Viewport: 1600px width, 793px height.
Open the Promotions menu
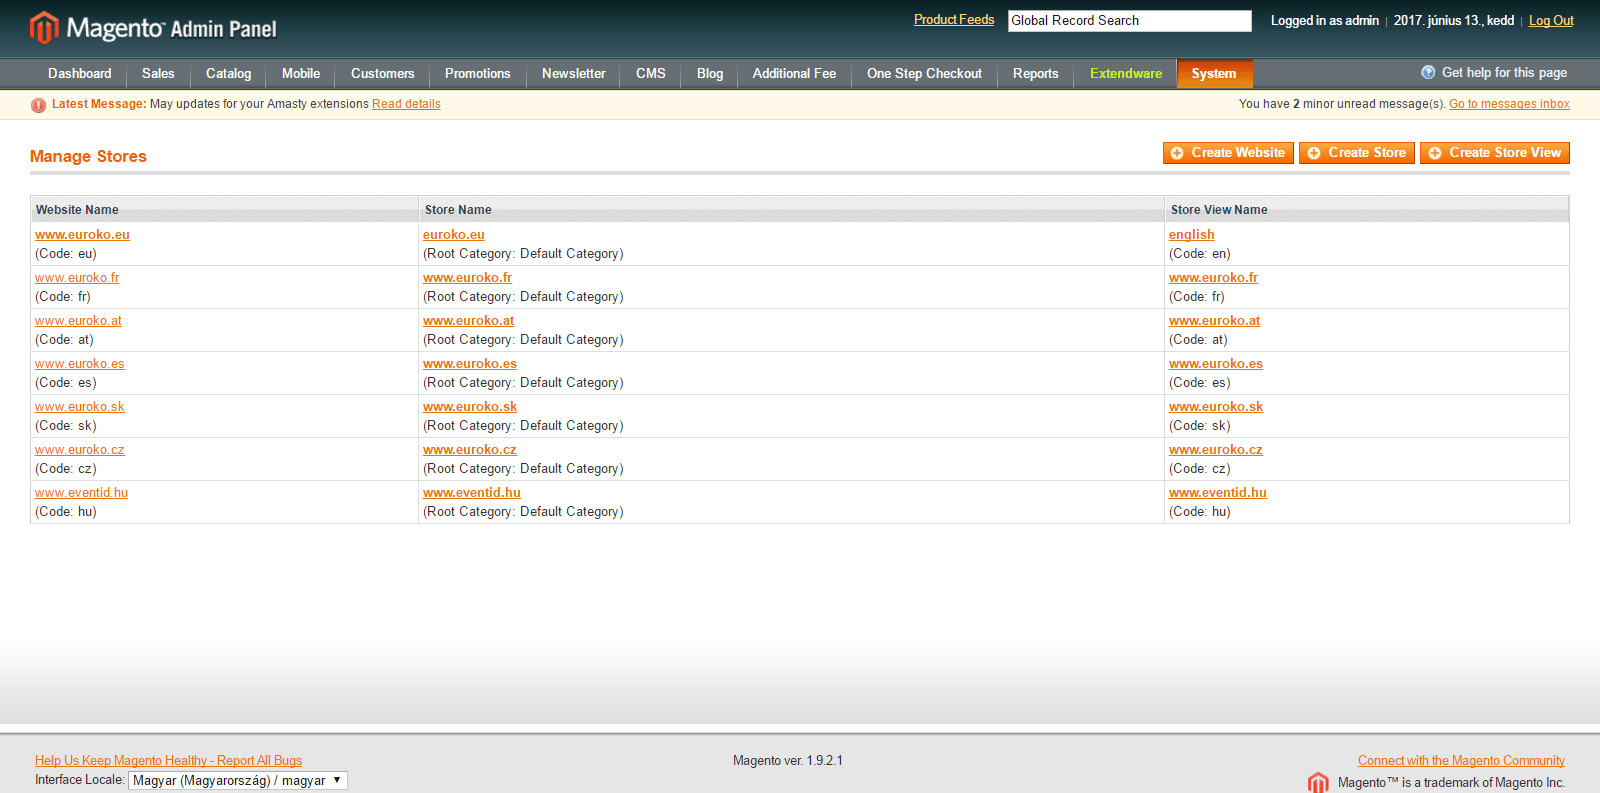[477, 73]
